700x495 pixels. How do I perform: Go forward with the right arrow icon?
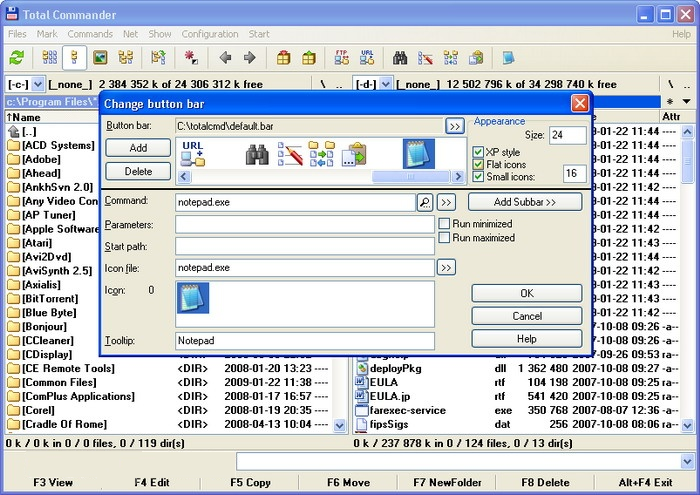tap(250, 58)
